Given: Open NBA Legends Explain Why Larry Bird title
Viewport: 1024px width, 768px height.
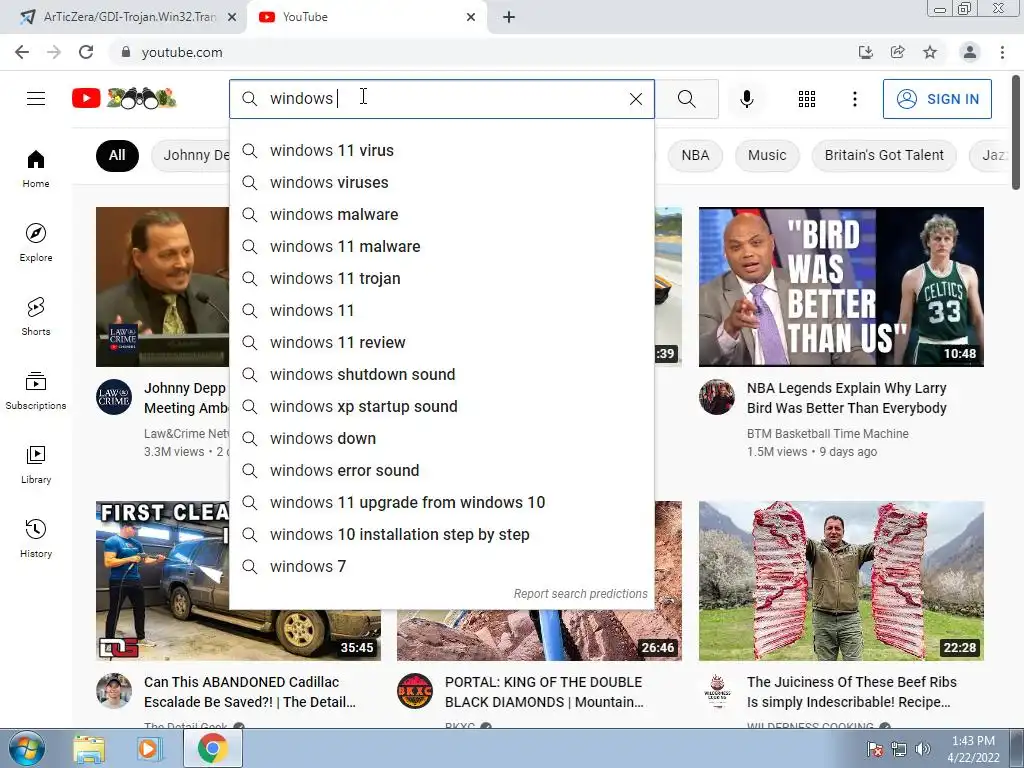Looking at the screenshot, I should (846, 398).
